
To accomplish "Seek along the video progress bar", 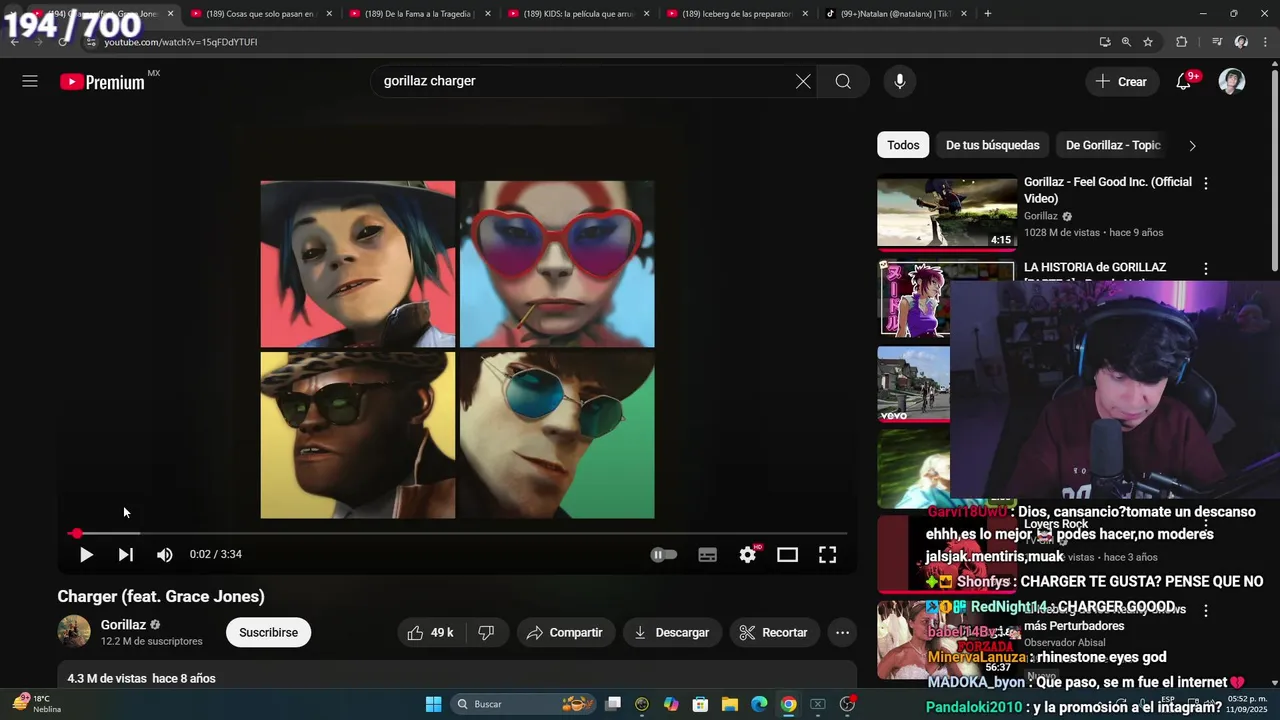I will [x=457, y=534].
